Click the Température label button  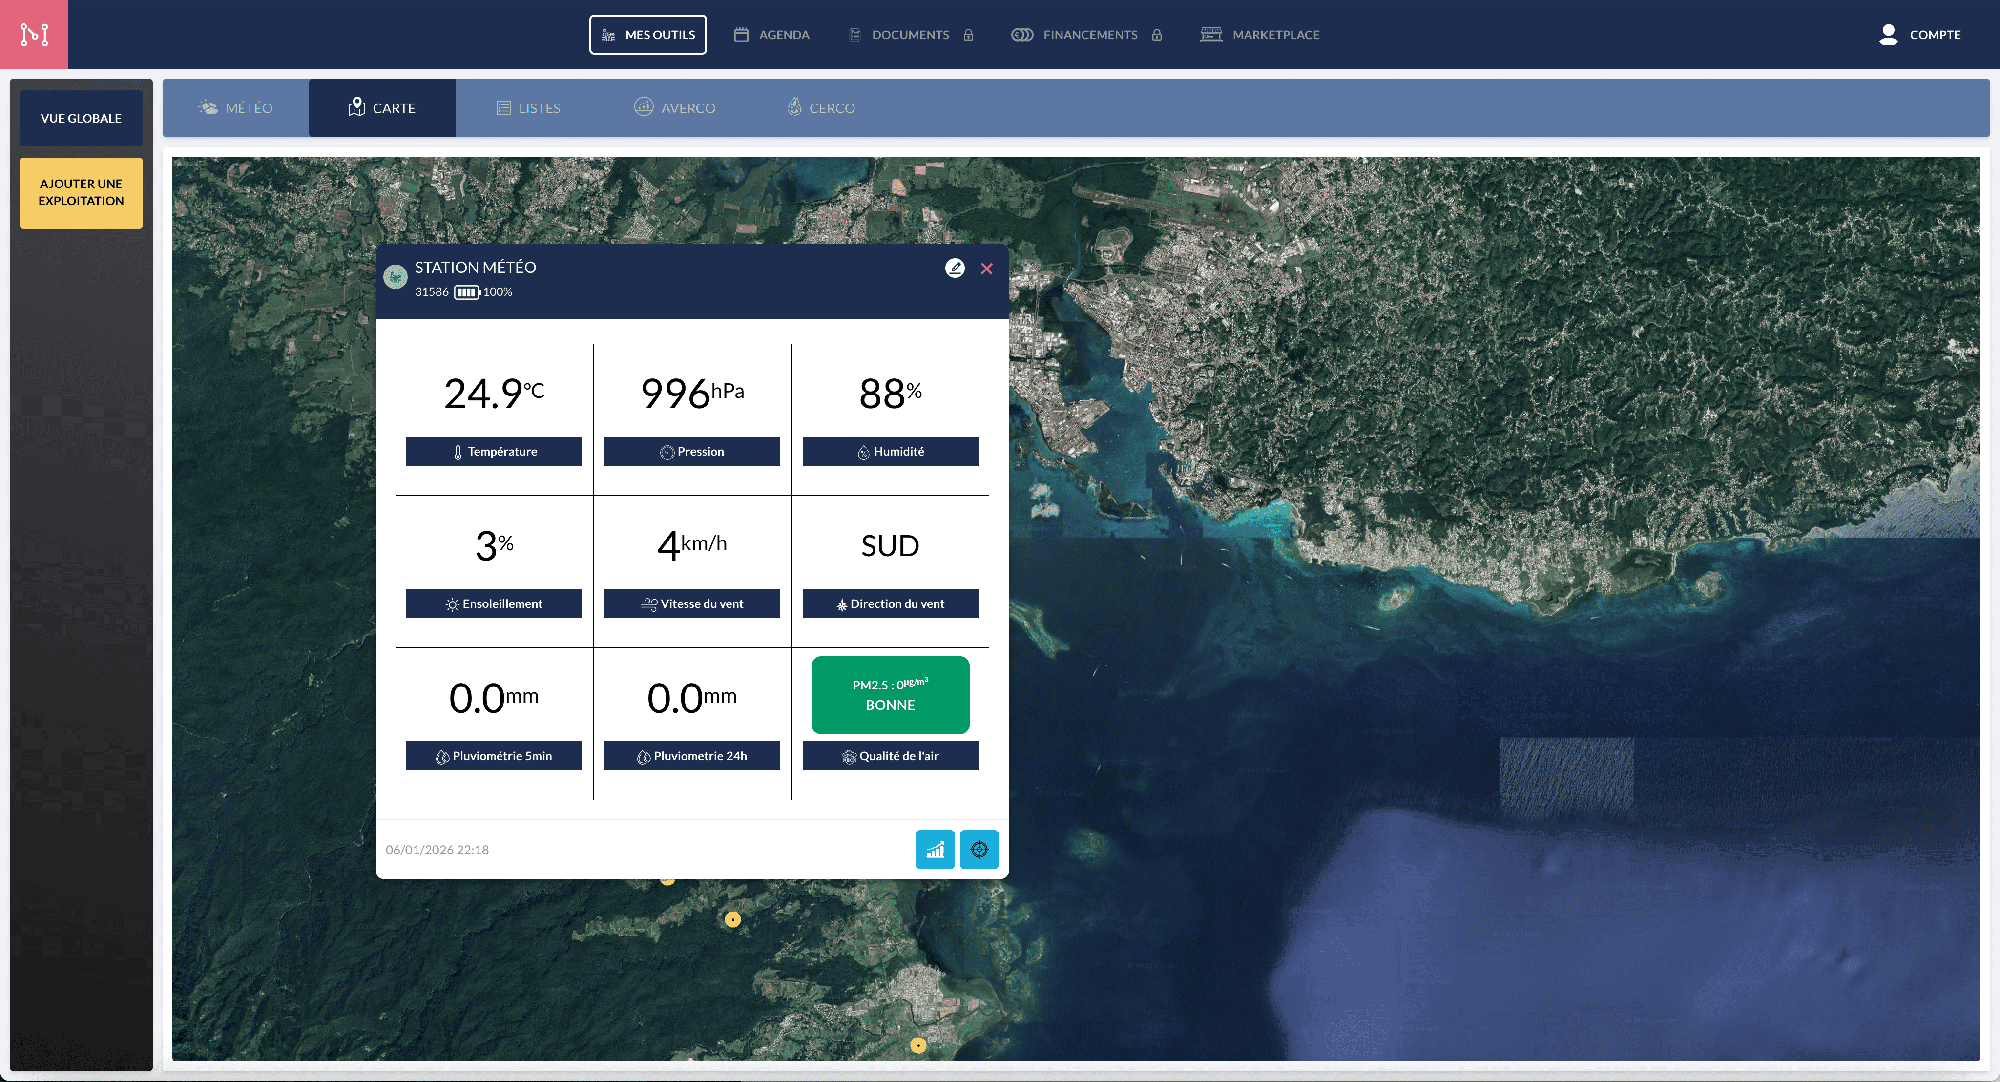[x=494, y=452]
